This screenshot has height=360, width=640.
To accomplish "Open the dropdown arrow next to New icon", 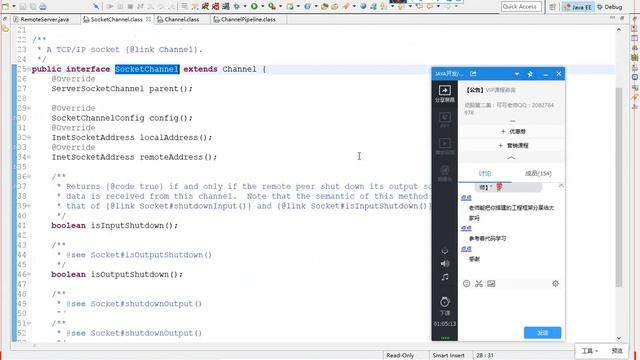I will (13, 7).
